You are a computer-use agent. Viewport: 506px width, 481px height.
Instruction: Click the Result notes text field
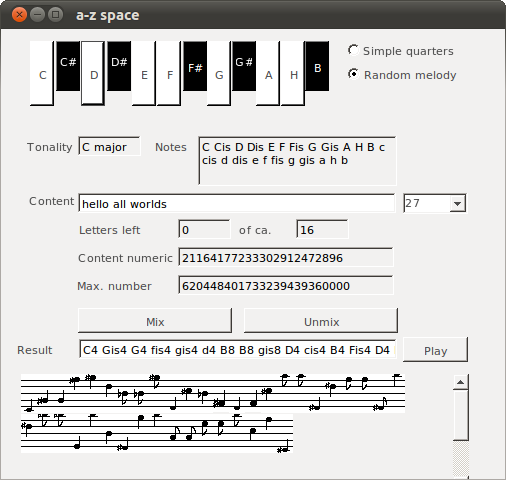coord(238,349)
